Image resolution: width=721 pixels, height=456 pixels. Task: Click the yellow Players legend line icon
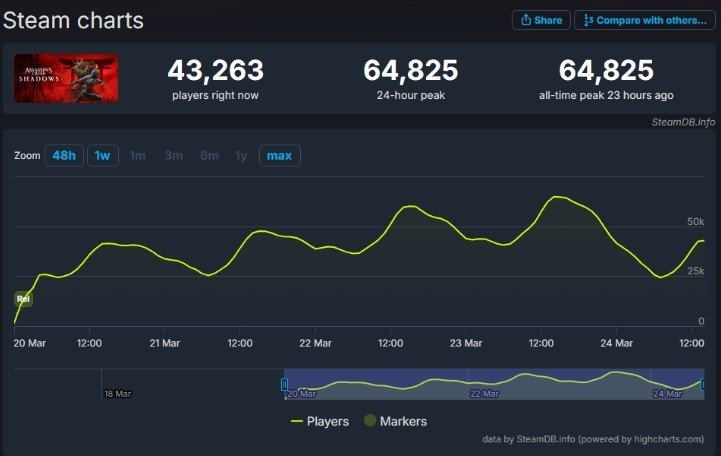pos(297,421)
